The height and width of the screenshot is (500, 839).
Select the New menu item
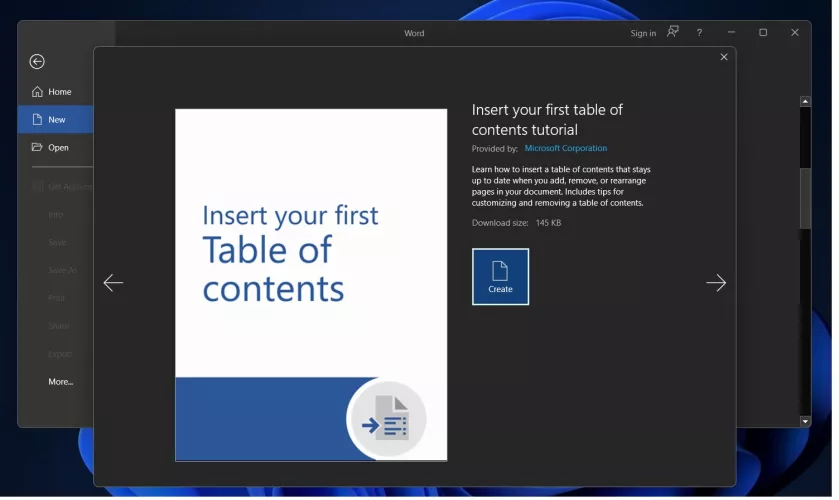pos(57,120)
